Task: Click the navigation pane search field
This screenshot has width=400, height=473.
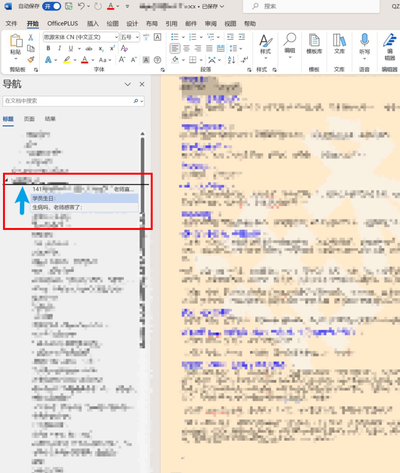Action: click(x=74, y=101)
